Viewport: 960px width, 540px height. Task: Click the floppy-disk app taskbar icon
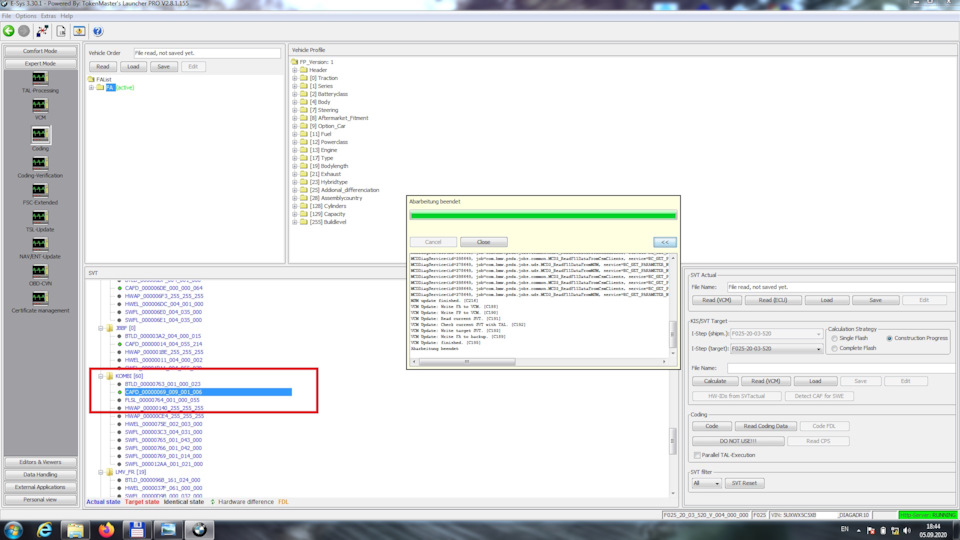(137, 530)
